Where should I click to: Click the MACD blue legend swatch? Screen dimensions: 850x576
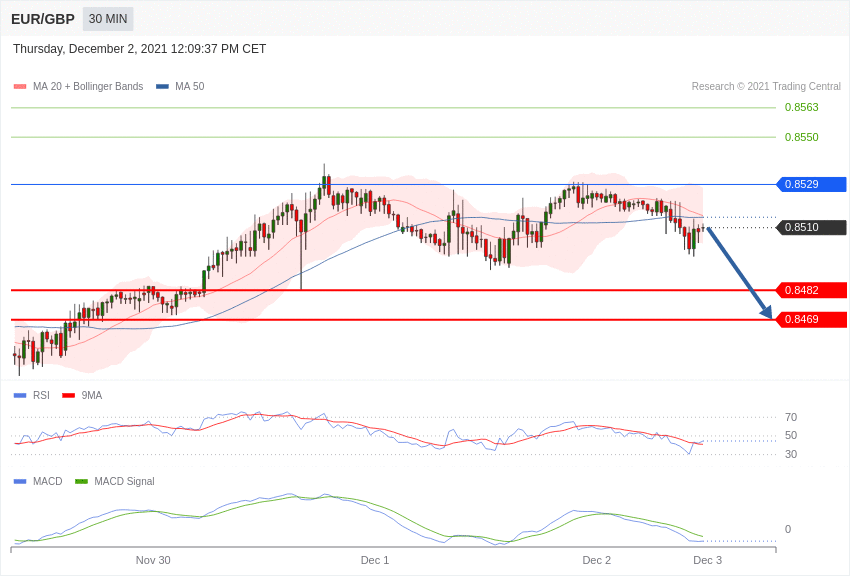click(20, 482)
